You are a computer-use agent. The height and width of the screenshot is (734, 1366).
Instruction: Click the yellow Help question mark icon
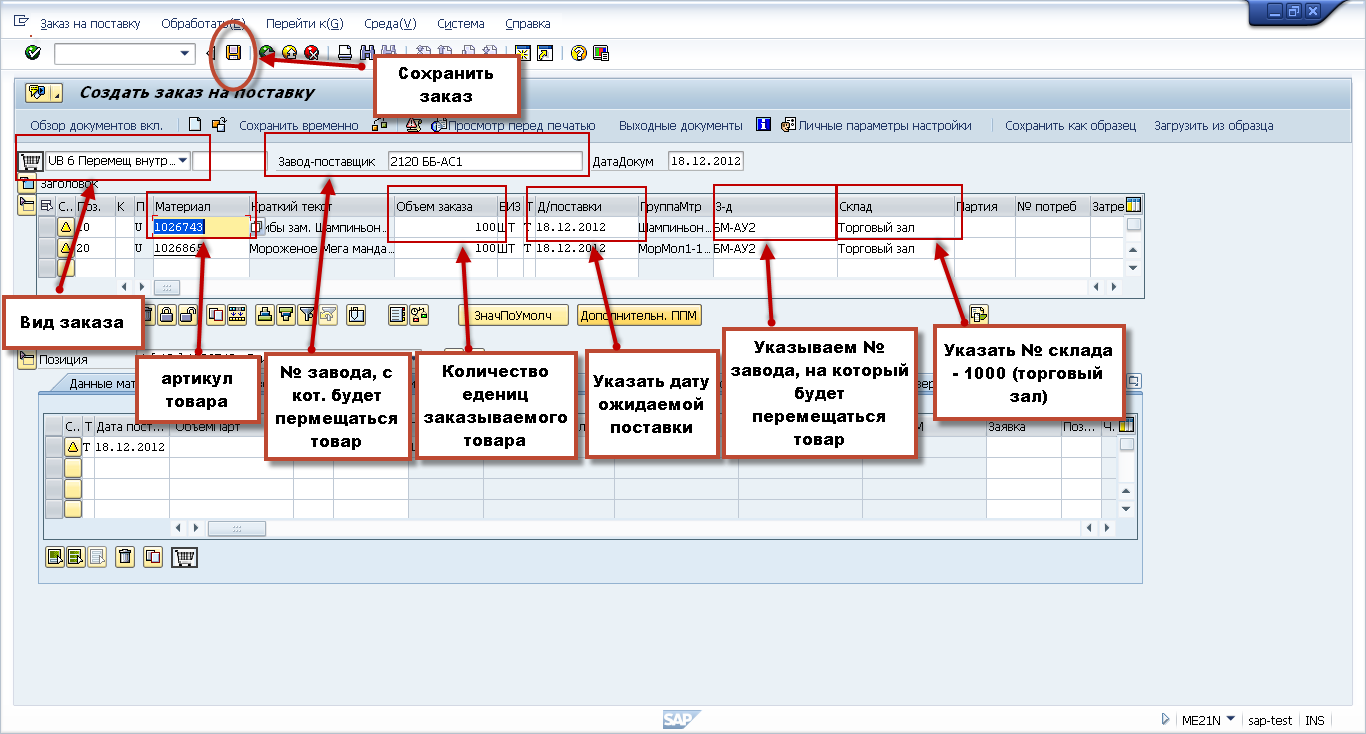tap(578, 53)
